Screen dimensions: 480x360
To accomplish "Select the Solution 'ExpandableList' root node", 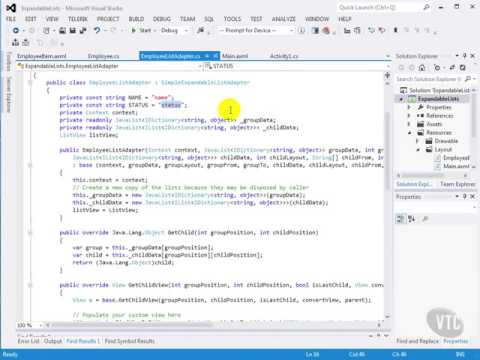I will [437, 90].
